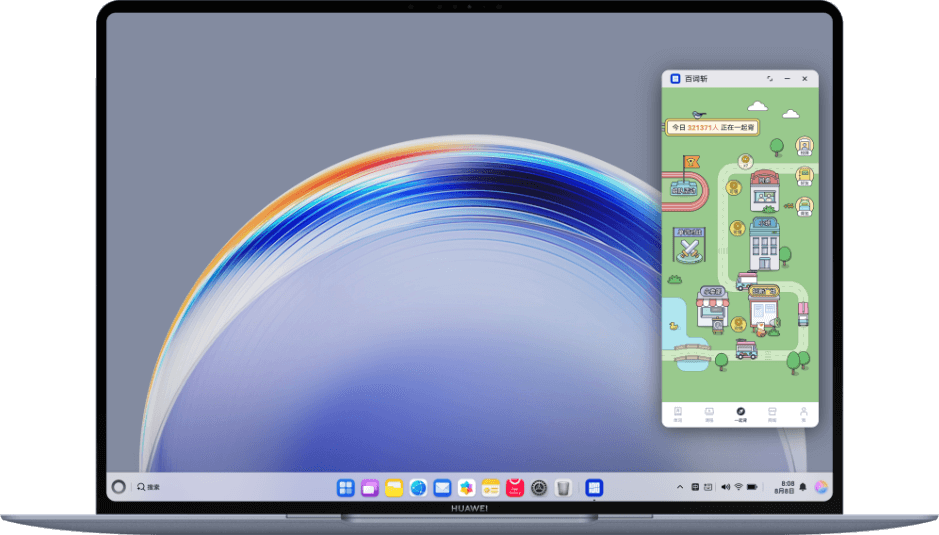Screen dimensions: 939x535
Task: Click the gold coin left of the red-roof building
Action: (734, 188)
